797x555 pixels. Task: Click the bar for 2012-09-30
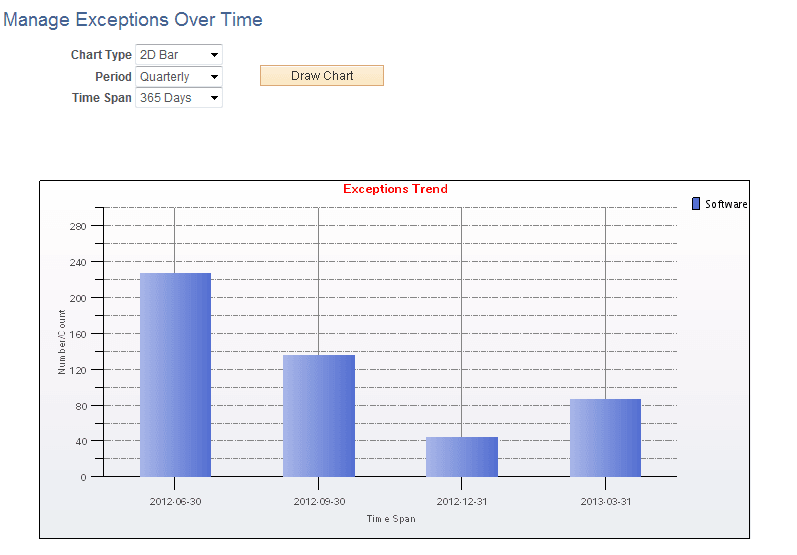click(x=319, y=416)
